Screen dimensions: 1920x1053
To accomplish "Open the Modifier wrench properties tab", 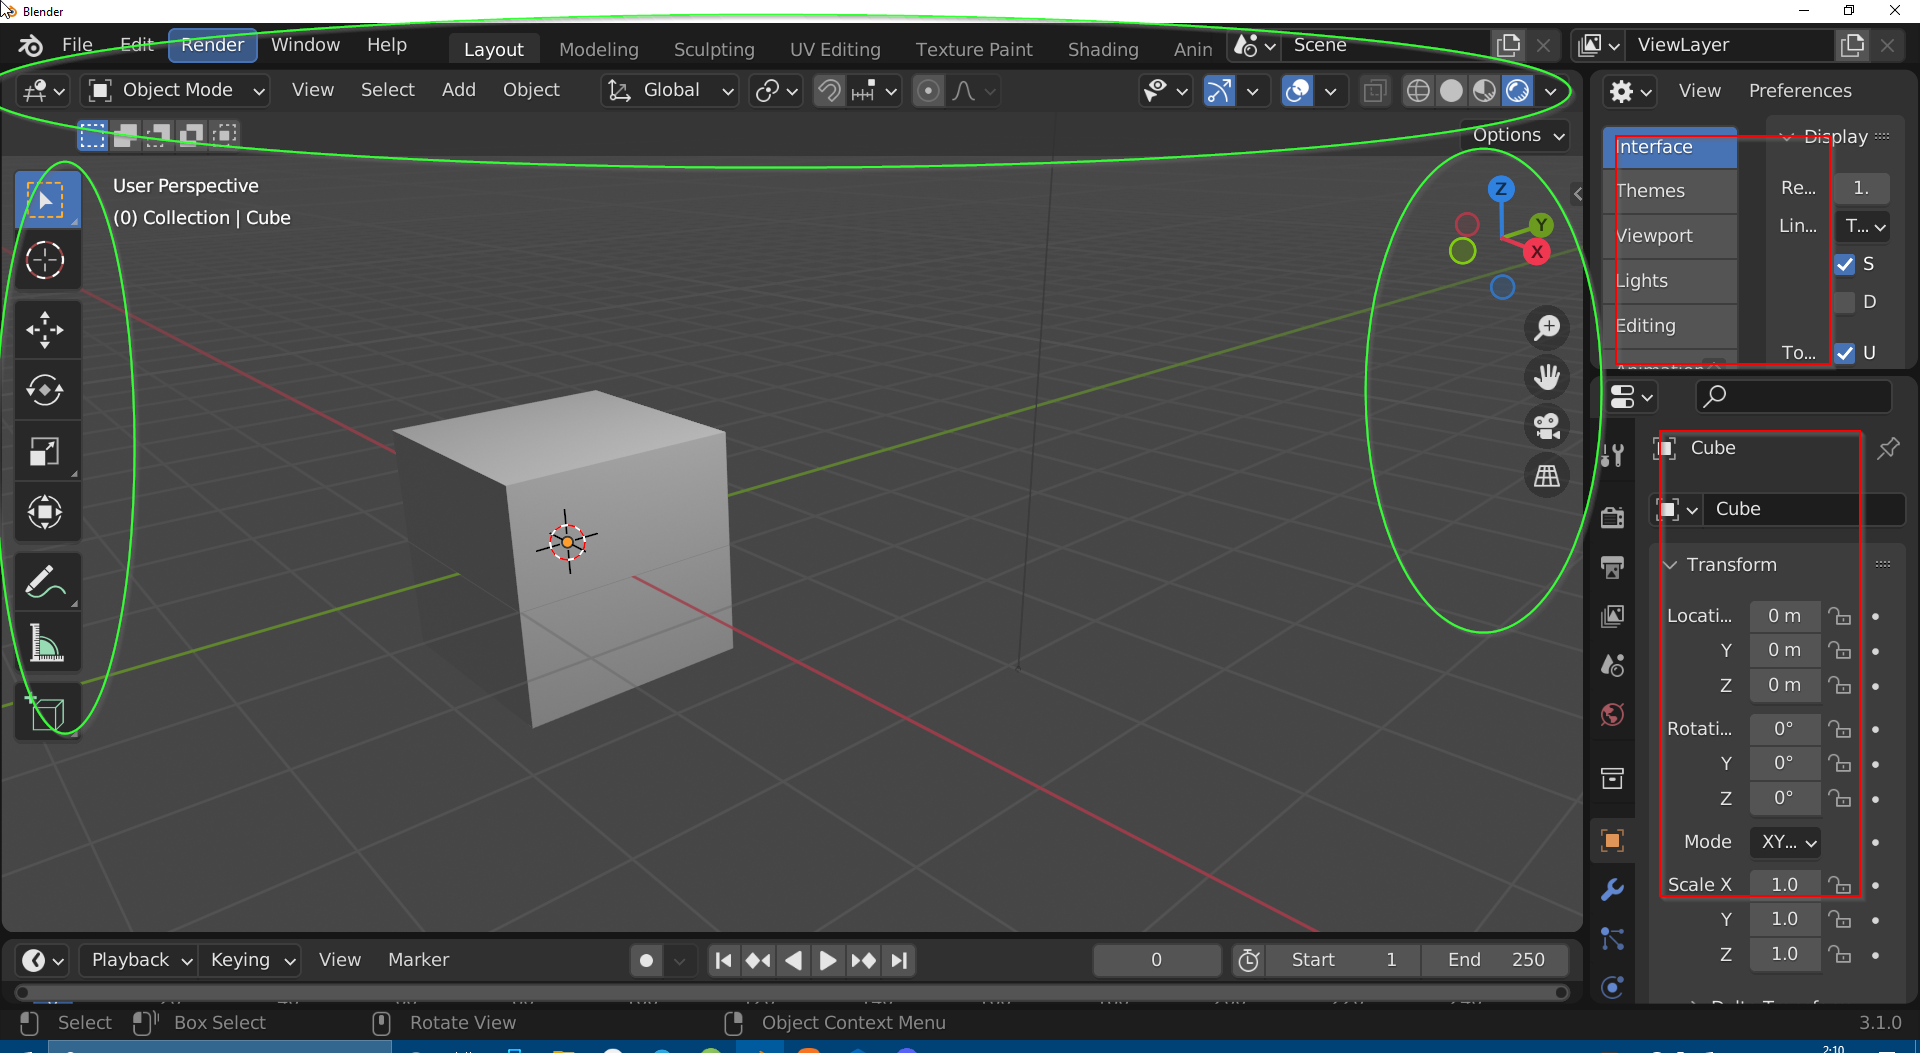I will click(x=1612, y=889).
